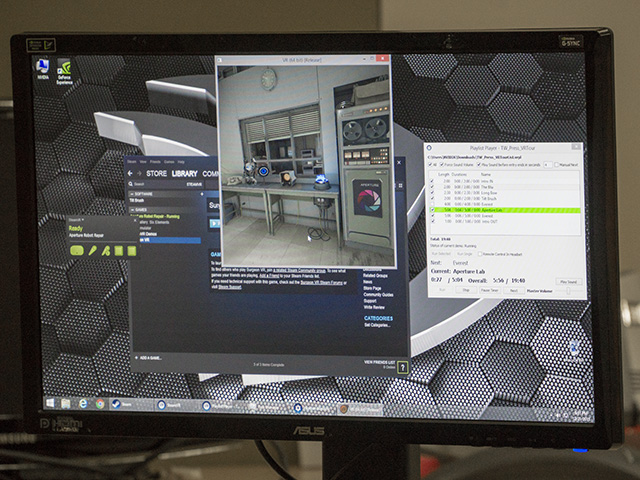Click ADD A GAME in Steam

tap(149, 358)
